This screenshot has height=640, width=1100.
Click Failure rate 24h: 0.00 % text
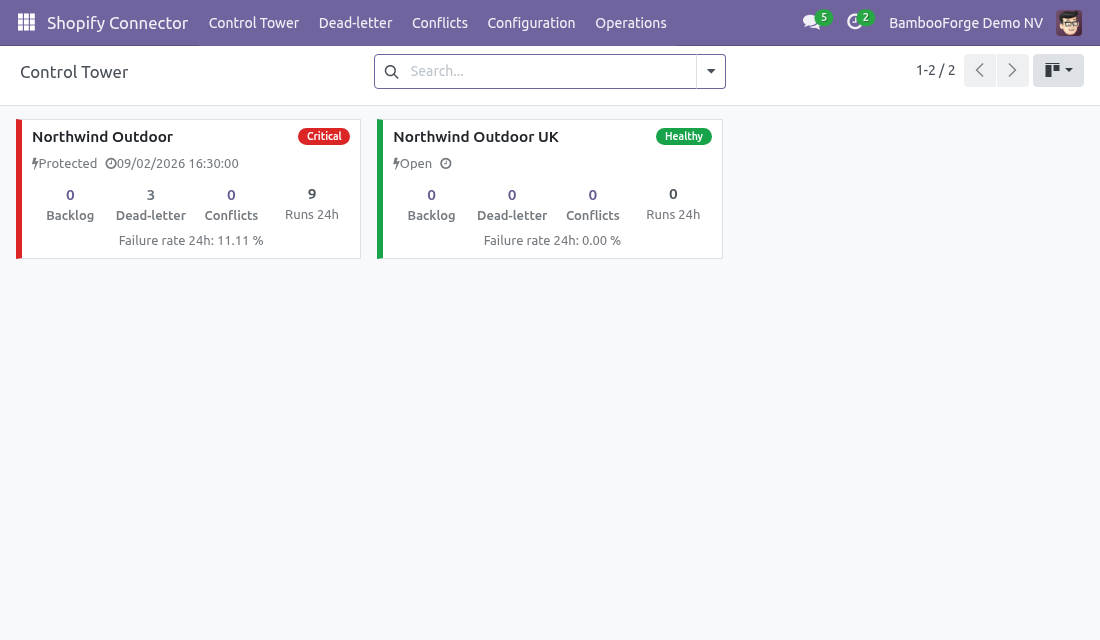pos(552,241)
